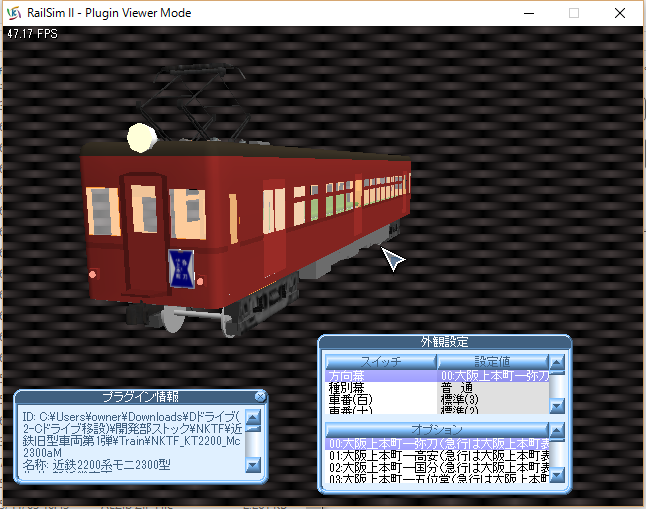Click the プラグイン情報 panel title bar
The width and height of the screenshot is (646, 509).
pos(140,396)
